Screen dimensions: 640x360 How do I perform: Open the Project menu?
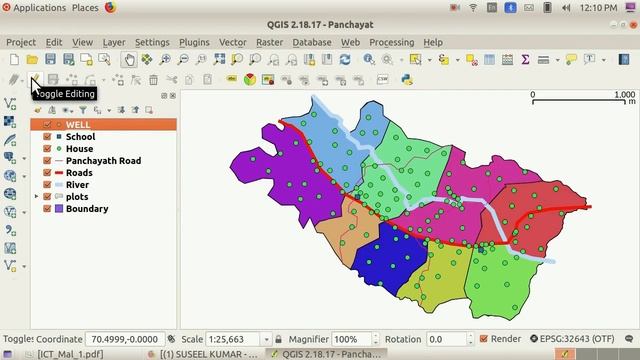tap(21, 42)
